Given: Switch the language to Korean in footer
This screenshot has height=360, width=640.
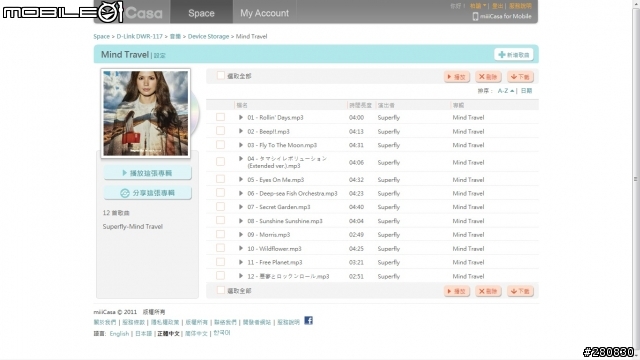Looking at the screenshot, I should (x=222, y=333).
